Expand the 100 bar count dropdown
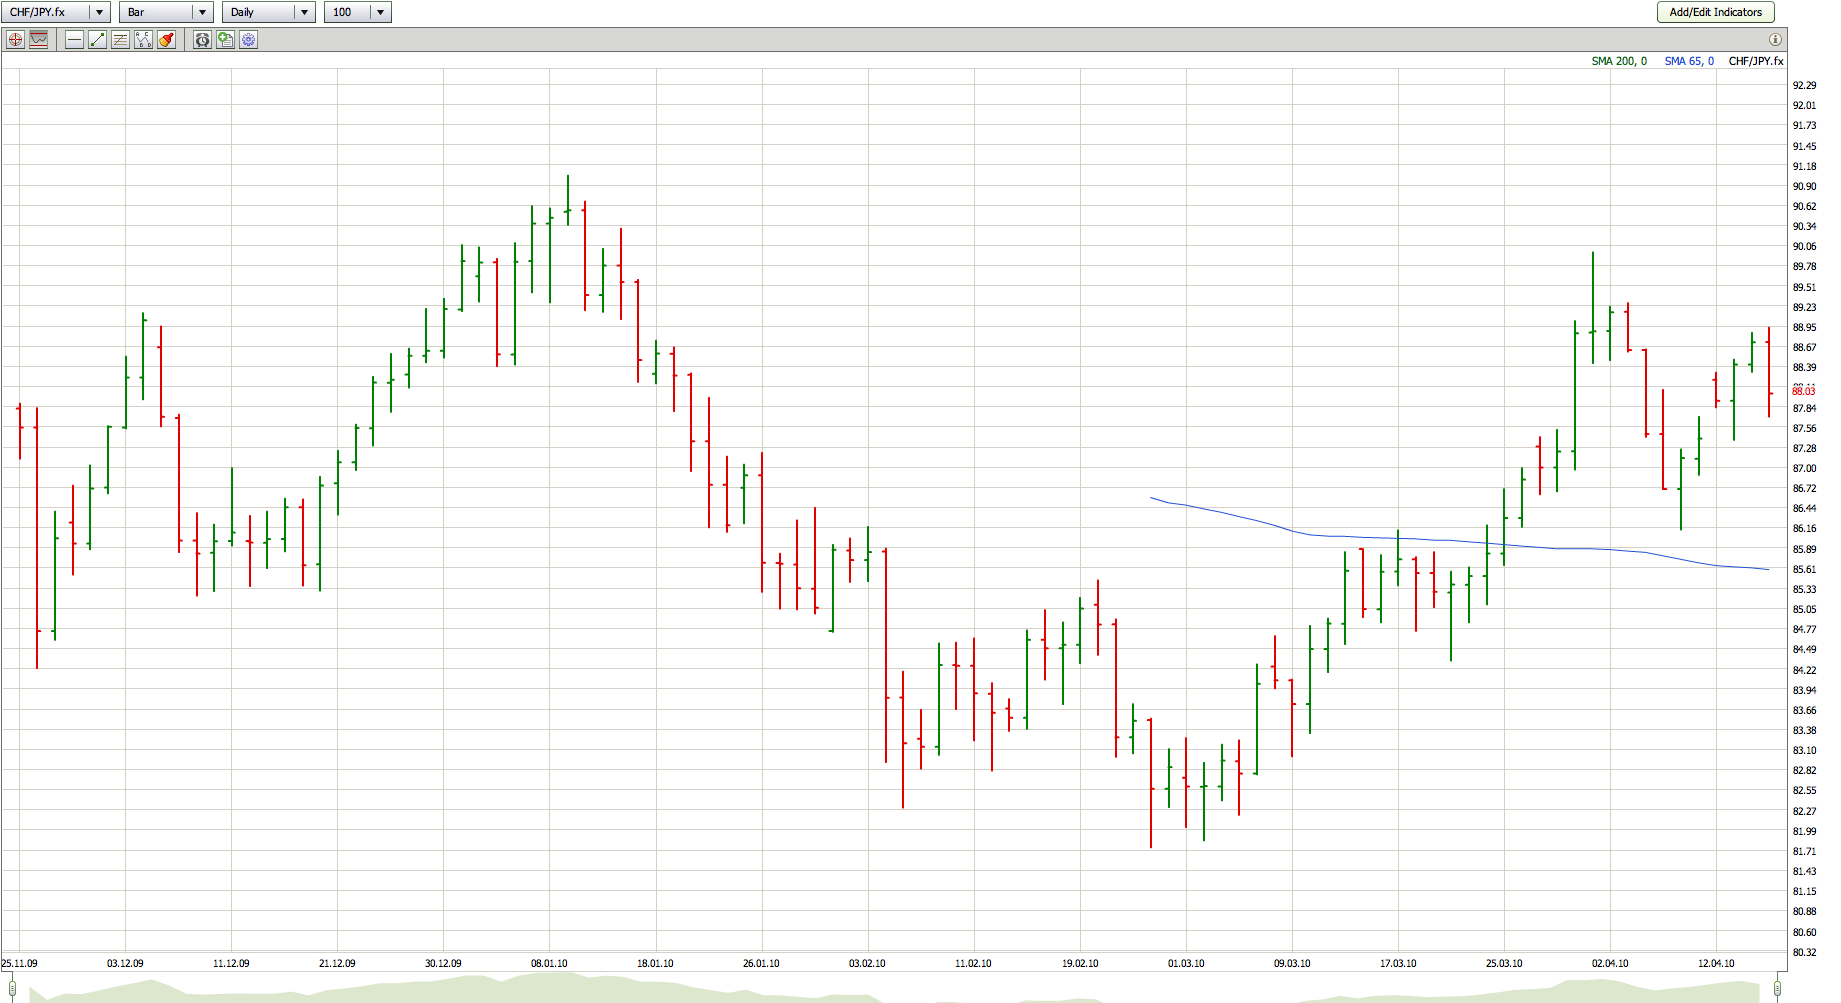Screen dimensions: 1841x1003 click(x=380, y=12)
